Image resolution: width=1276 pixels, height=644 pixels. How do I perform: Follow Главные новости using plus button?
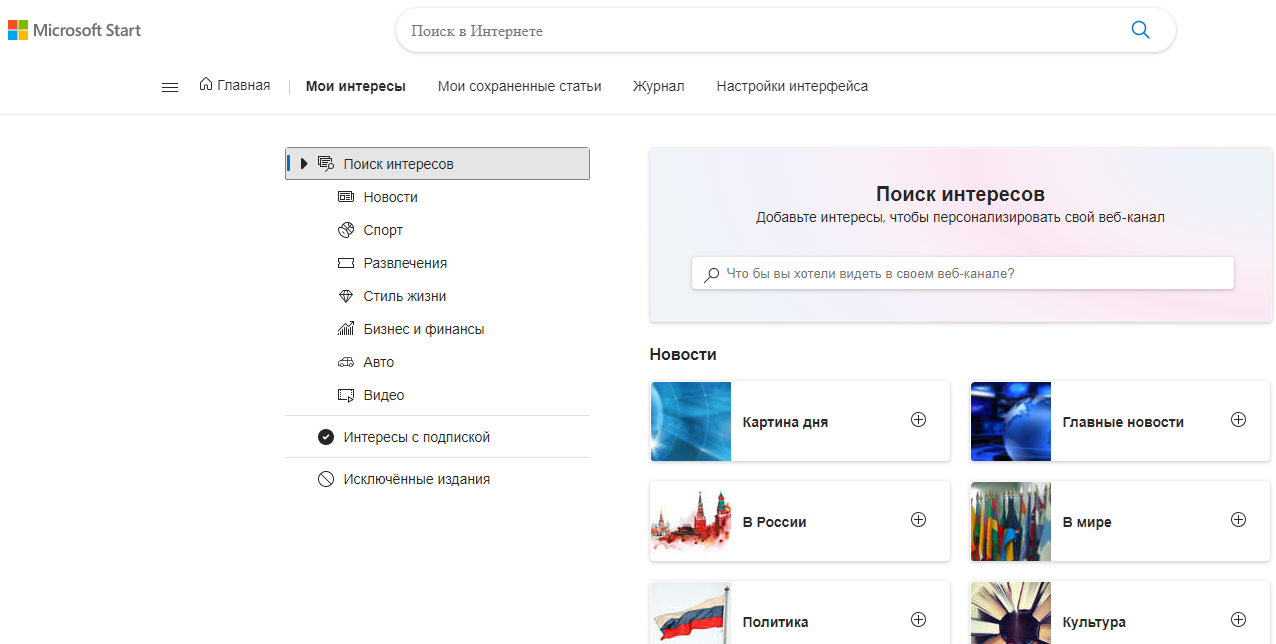[x=1238, y=420]
